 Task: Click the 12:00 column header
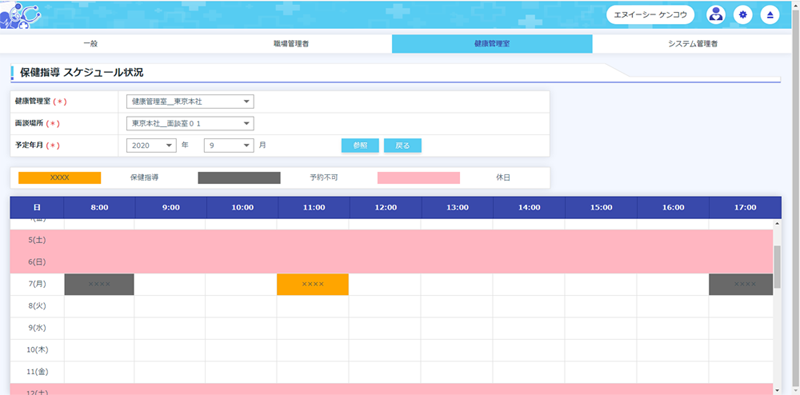[386, 208]
